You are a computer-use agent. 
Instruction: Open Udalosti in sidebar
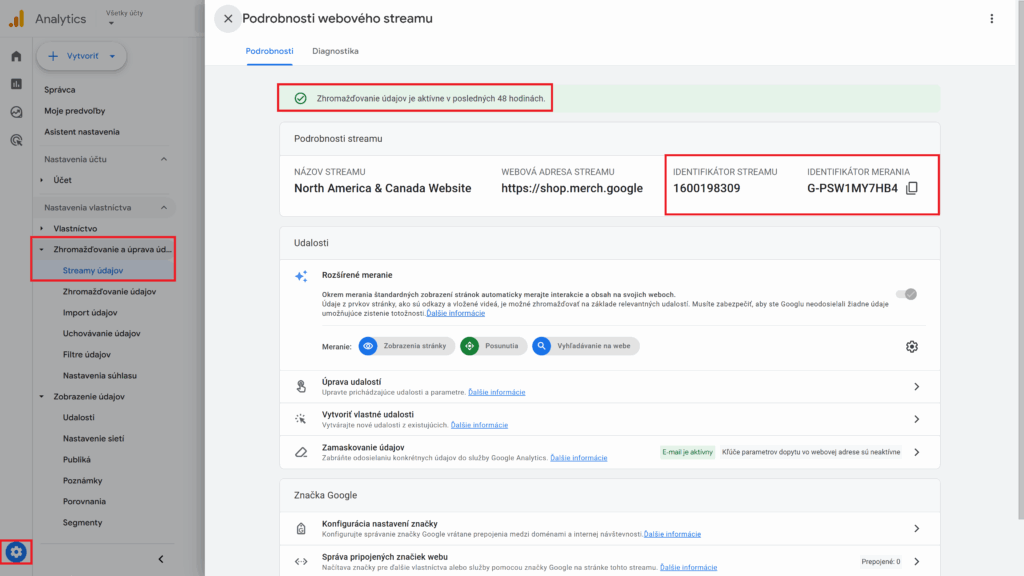pyautogui.click(x=78, y=417)
